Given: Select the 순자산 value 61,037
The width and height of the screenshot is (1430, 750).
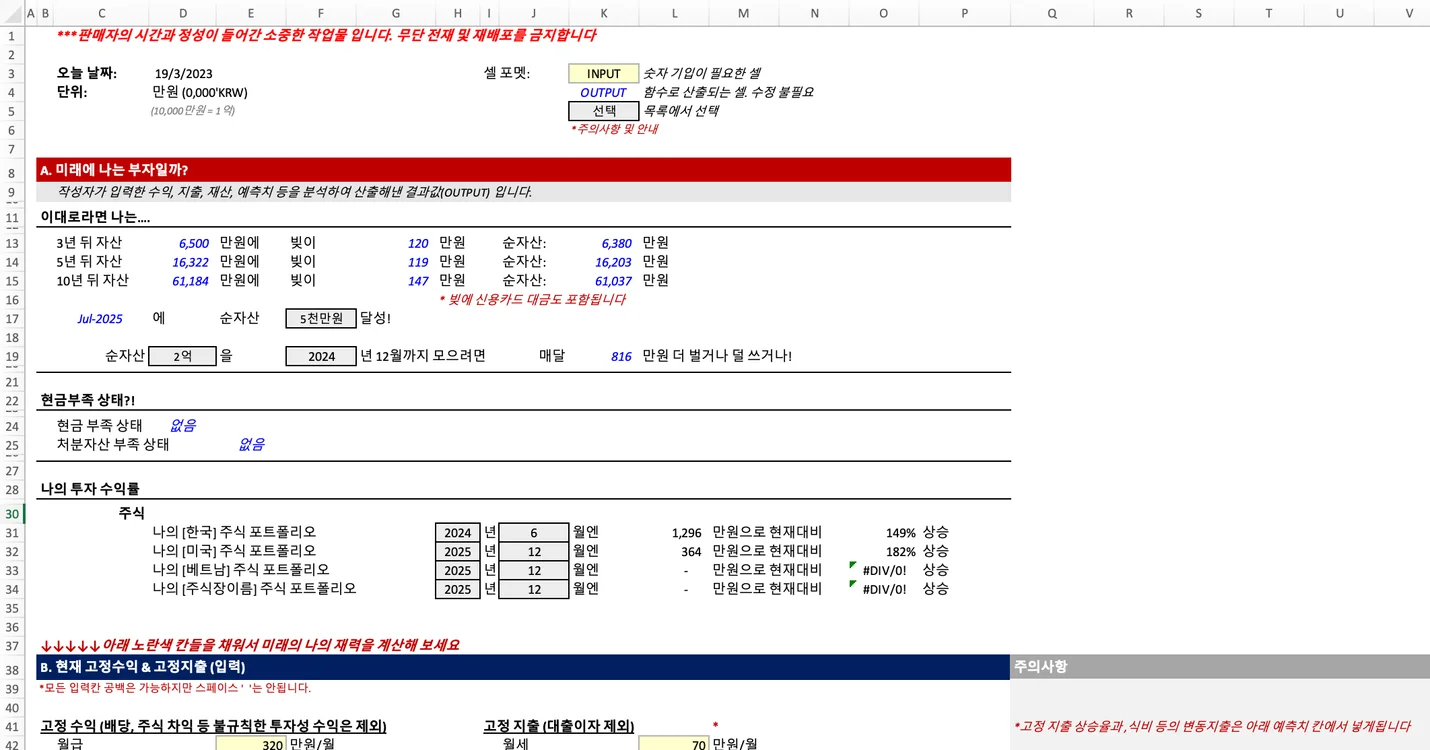Looking at the screenshot, I should pos(614,281).
